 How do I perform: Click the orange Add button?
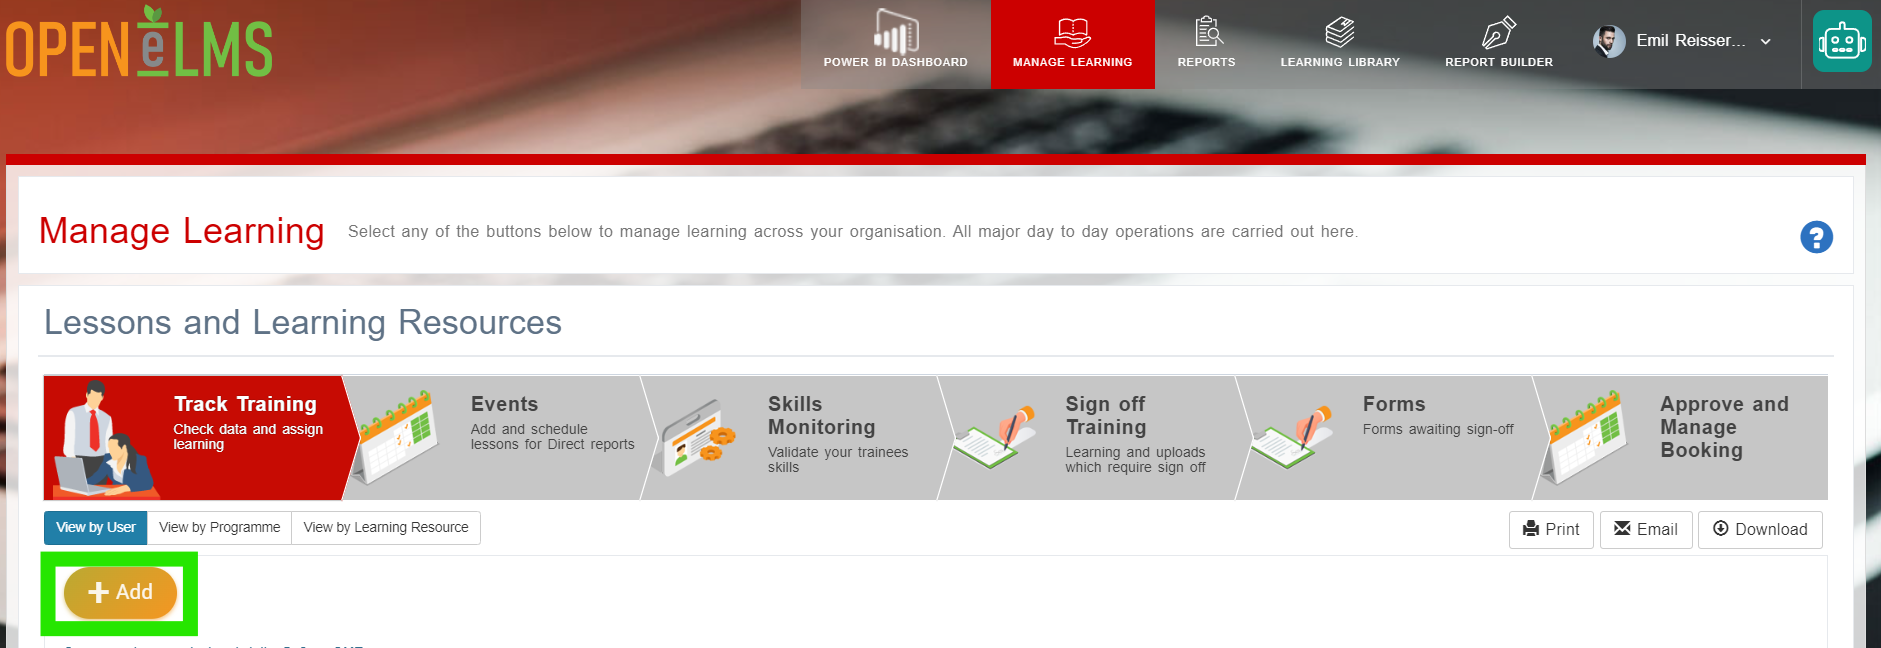(120, 593)
